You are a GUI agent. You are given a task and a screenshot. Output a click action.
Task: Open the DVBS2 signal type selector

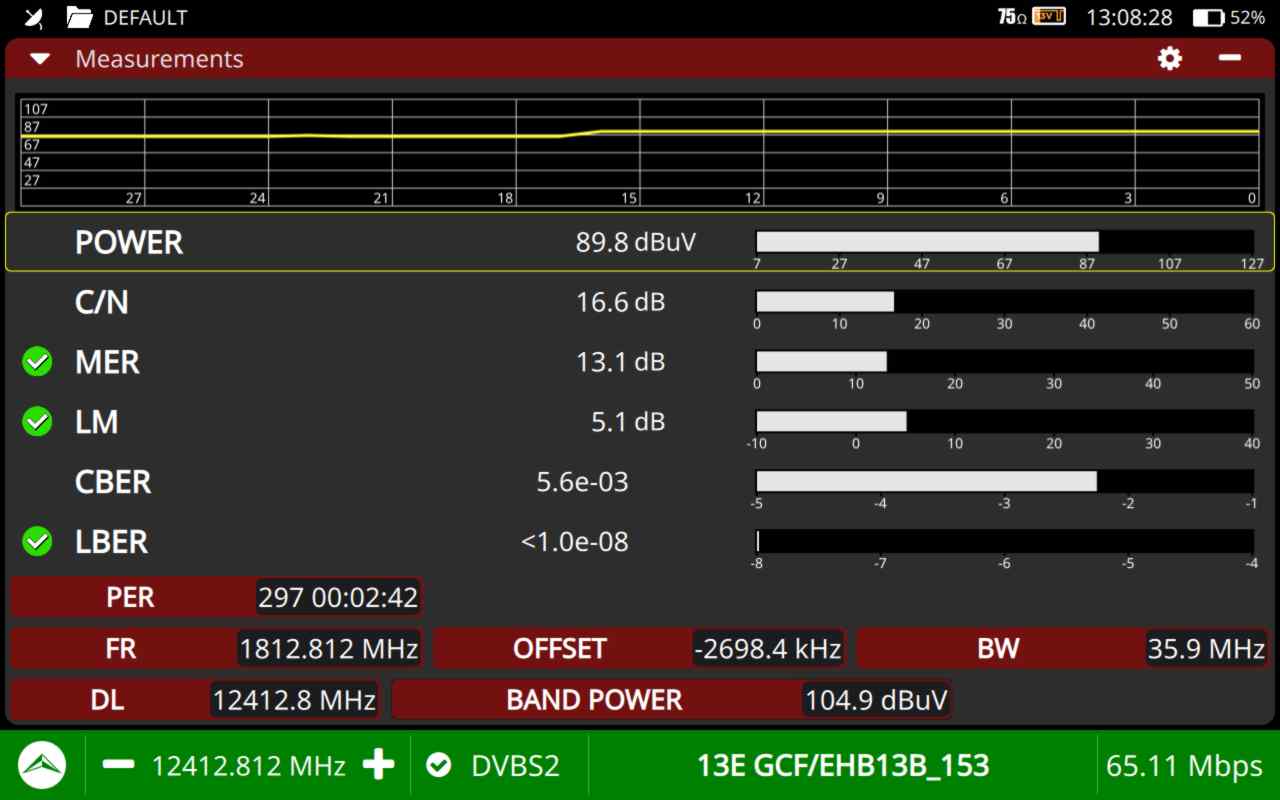[x=498, y=766]
